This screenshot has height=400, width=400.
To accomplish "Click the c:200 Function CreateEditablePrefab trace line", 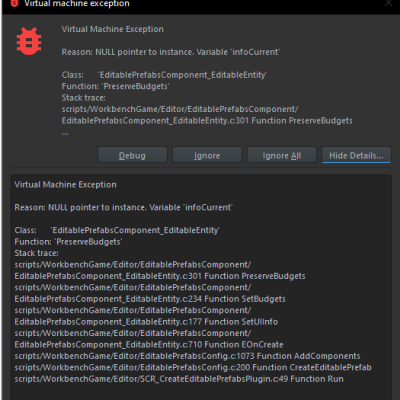I will click(x=193, y=367).
